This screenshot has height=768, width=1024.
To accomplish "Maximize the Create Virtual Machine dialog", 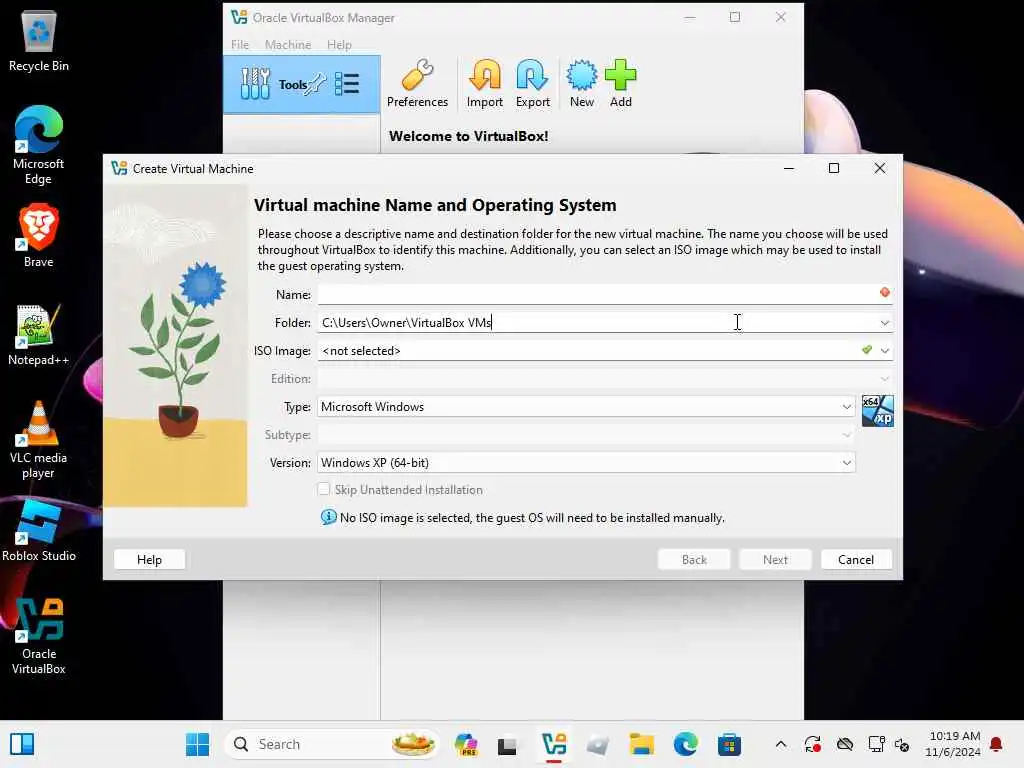I will tap(834, 168).
